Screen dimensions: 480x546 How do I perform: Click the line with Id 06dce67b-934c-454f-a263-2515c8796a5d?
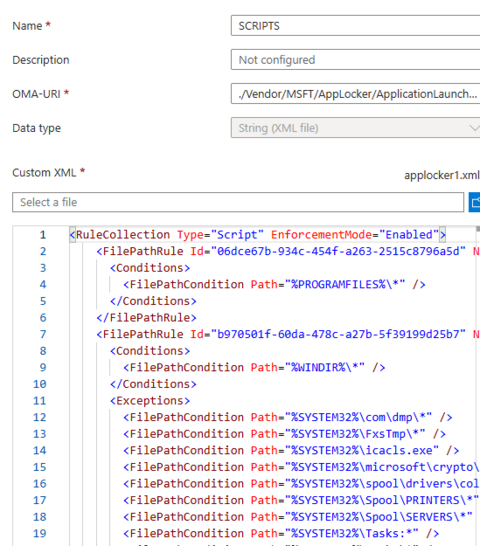tap(288, 251)
